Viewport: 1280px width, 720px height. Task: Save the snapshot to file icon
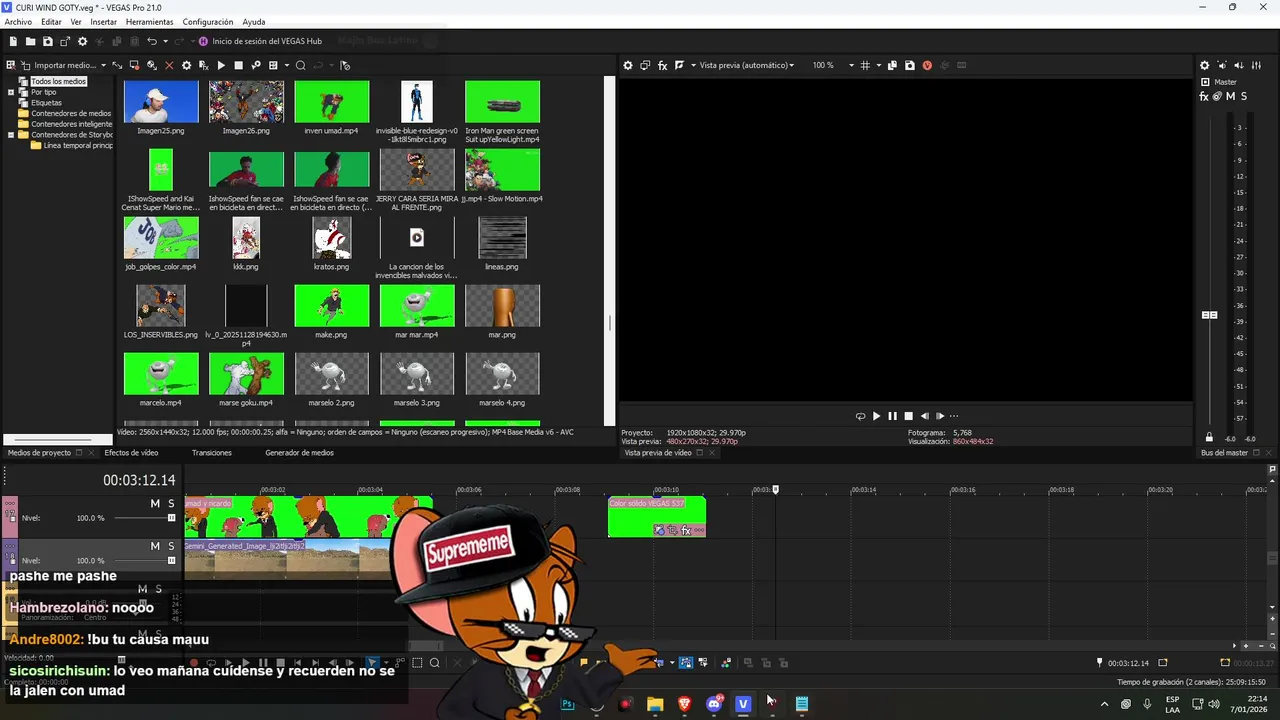909,65
